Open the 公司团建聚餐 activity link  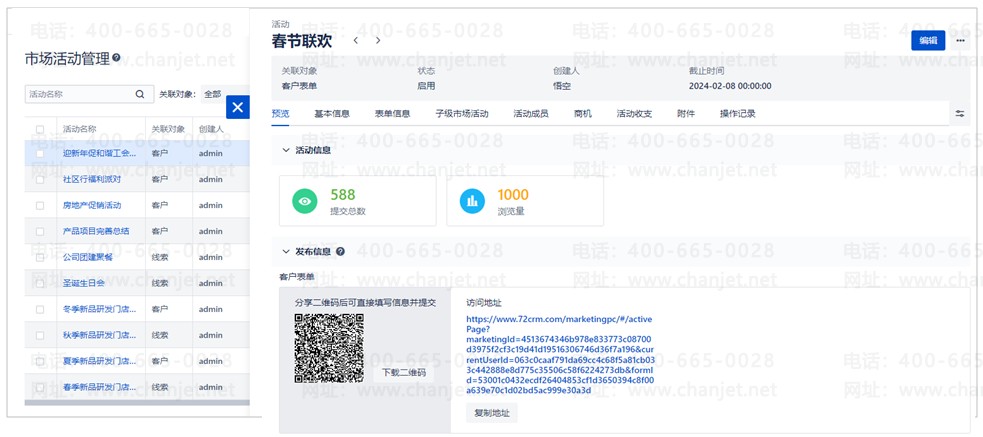88,257
